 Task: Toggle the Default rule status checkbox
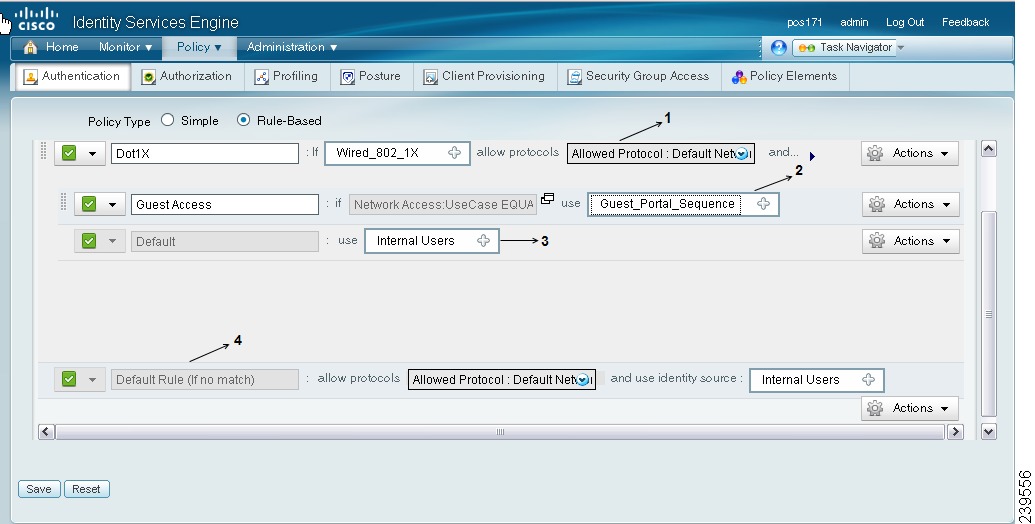[88, 241]
